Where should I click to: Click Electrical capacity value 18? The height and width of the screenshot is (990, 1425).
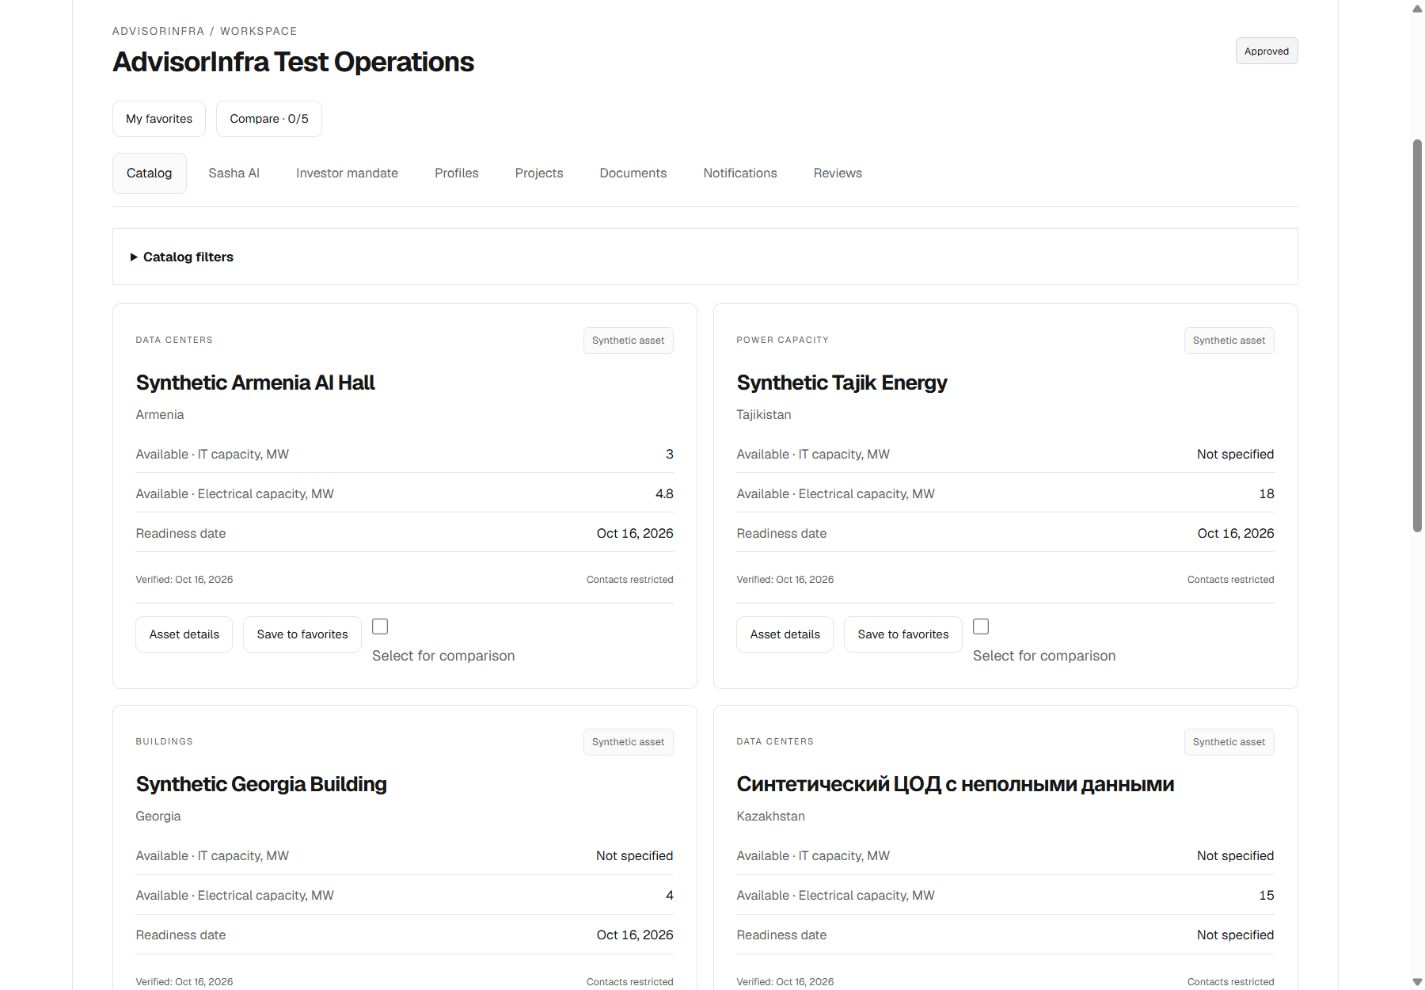click(x=1266, y=494)
